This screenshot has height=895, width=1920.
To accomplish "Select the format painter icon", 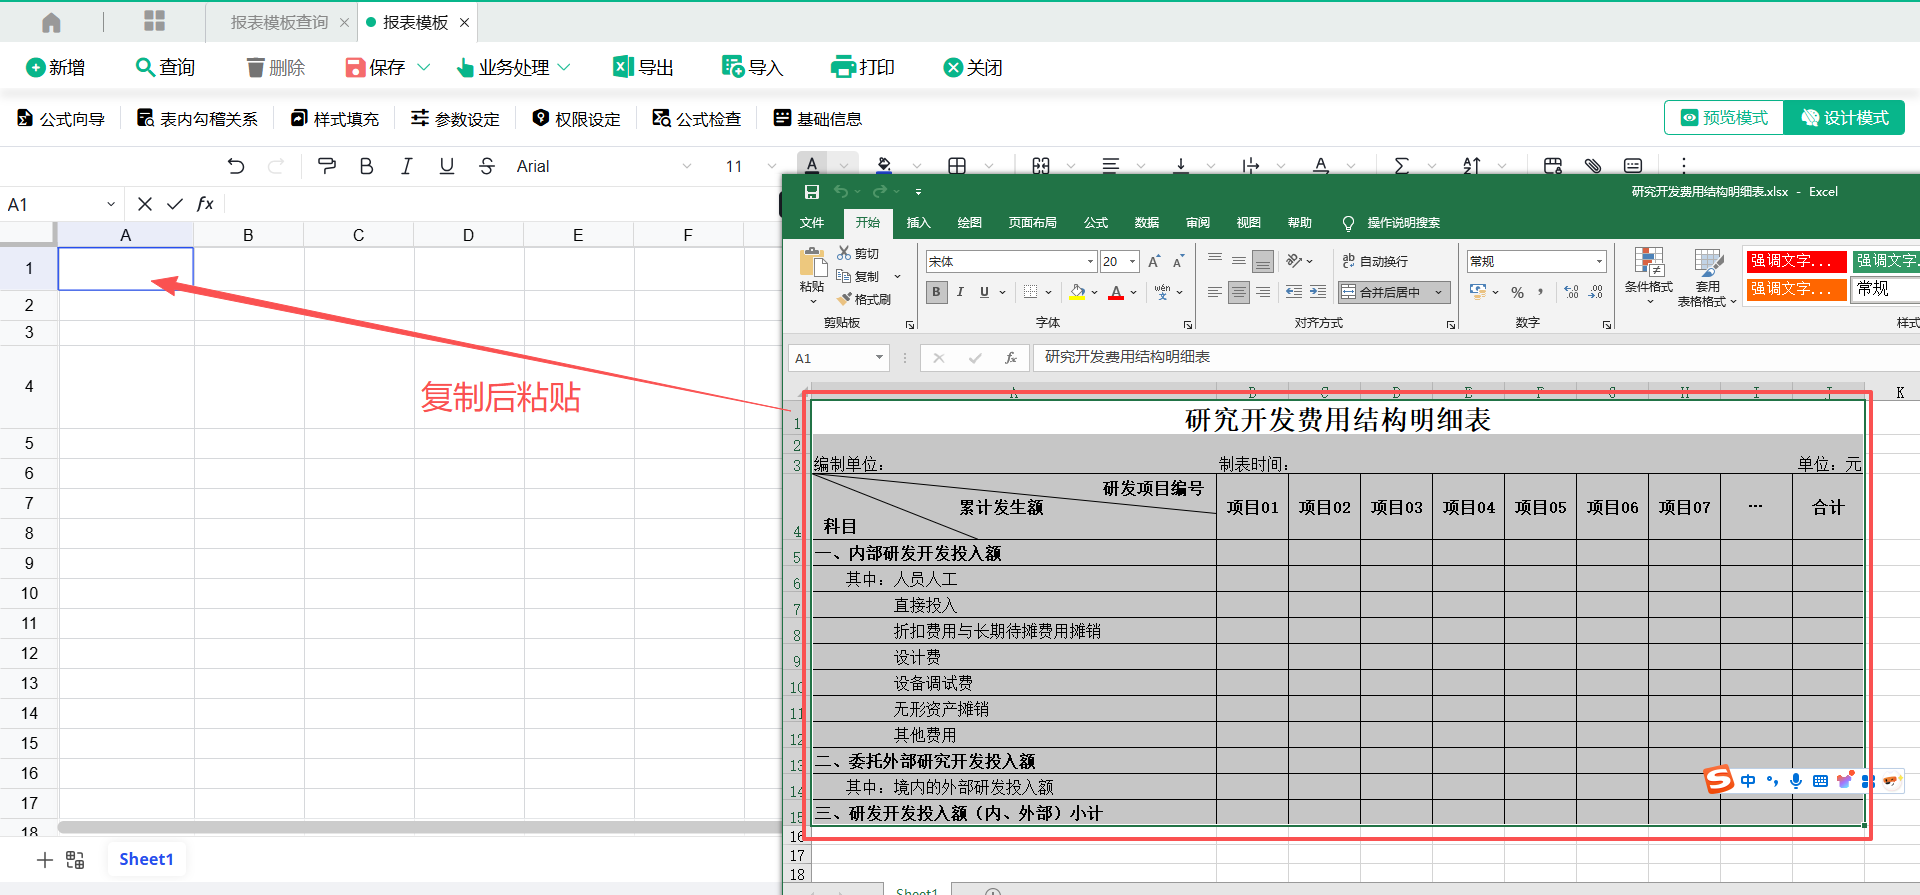I will coord(326,166).
